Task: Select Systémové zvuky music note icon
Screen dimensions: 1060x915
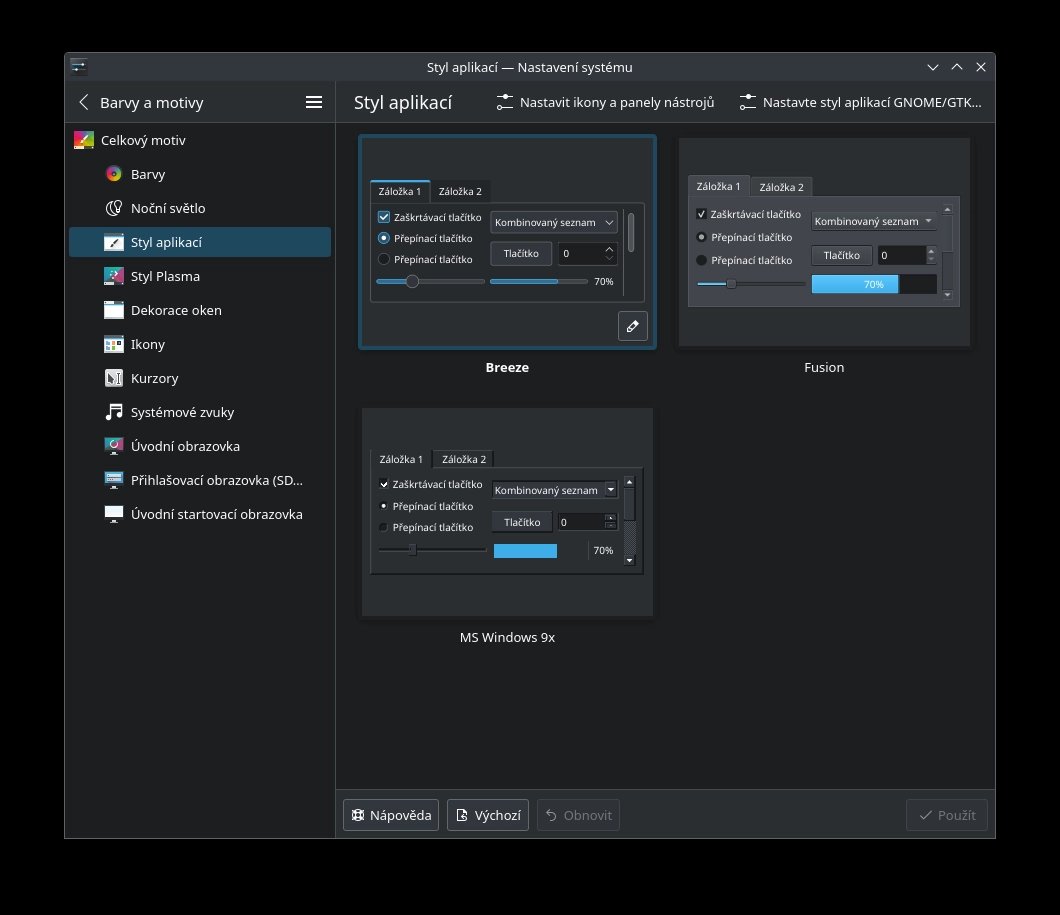Action: (114, 412)
